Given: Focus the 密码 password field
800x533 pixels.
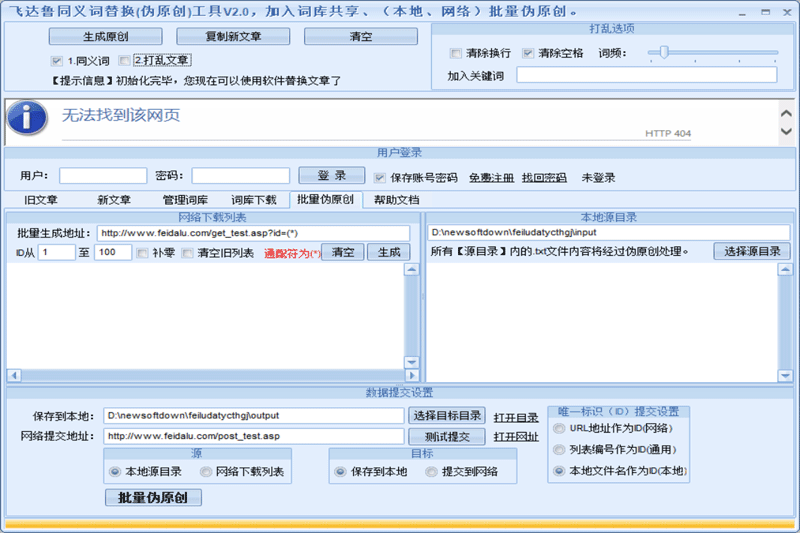Looking at the screenshot, I should [x=241, y=175].
